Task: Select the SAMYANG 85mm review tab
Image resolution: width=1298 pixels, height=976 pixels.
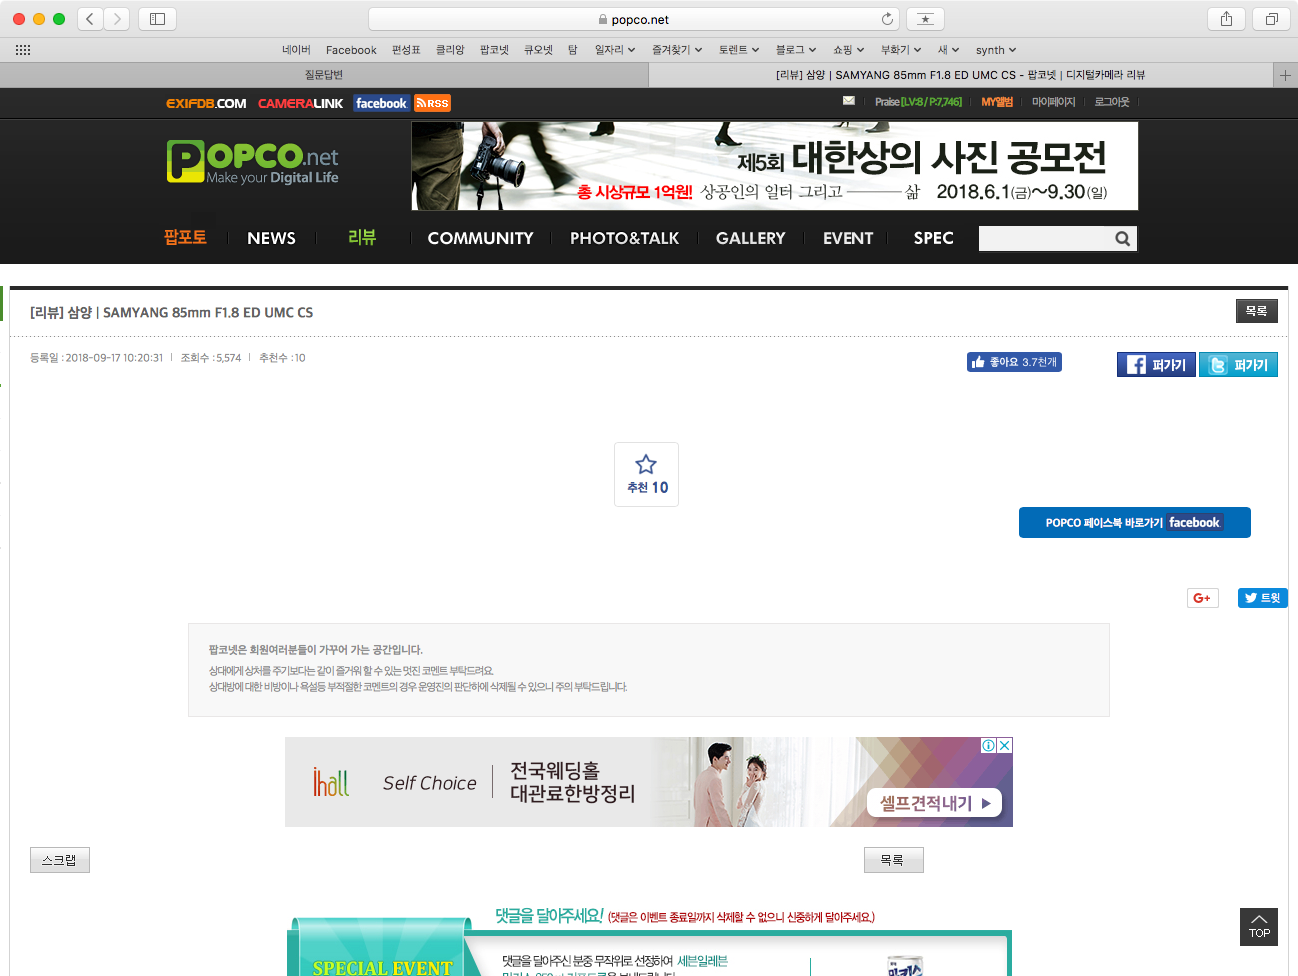Action: tap(961, 75)
